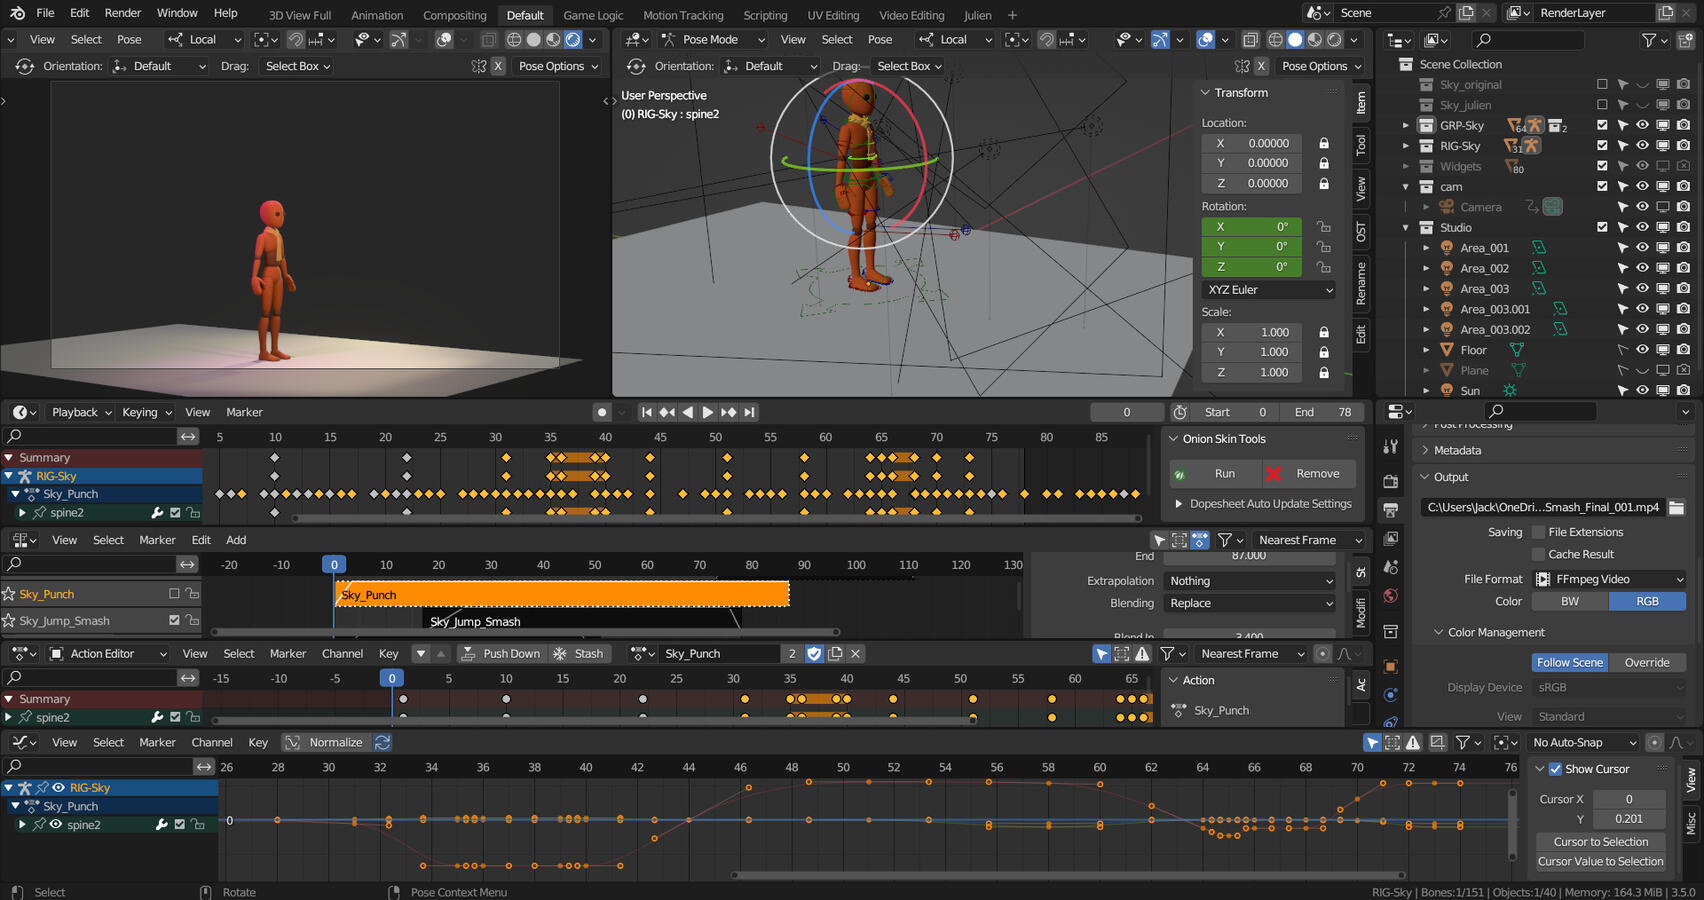This screenshot has width=1704, height=900.
Task: Open the Render menu
Action: pos(123,13)
